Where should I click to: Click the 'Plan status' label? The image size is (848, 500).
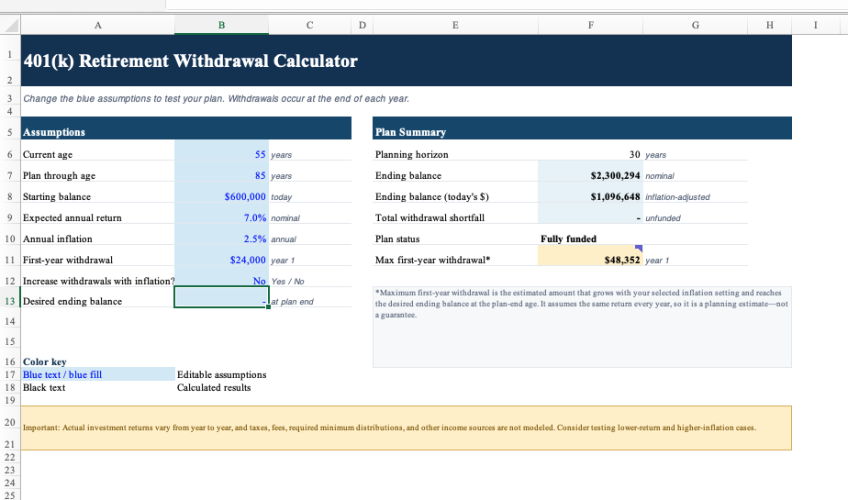click(397, 239)
